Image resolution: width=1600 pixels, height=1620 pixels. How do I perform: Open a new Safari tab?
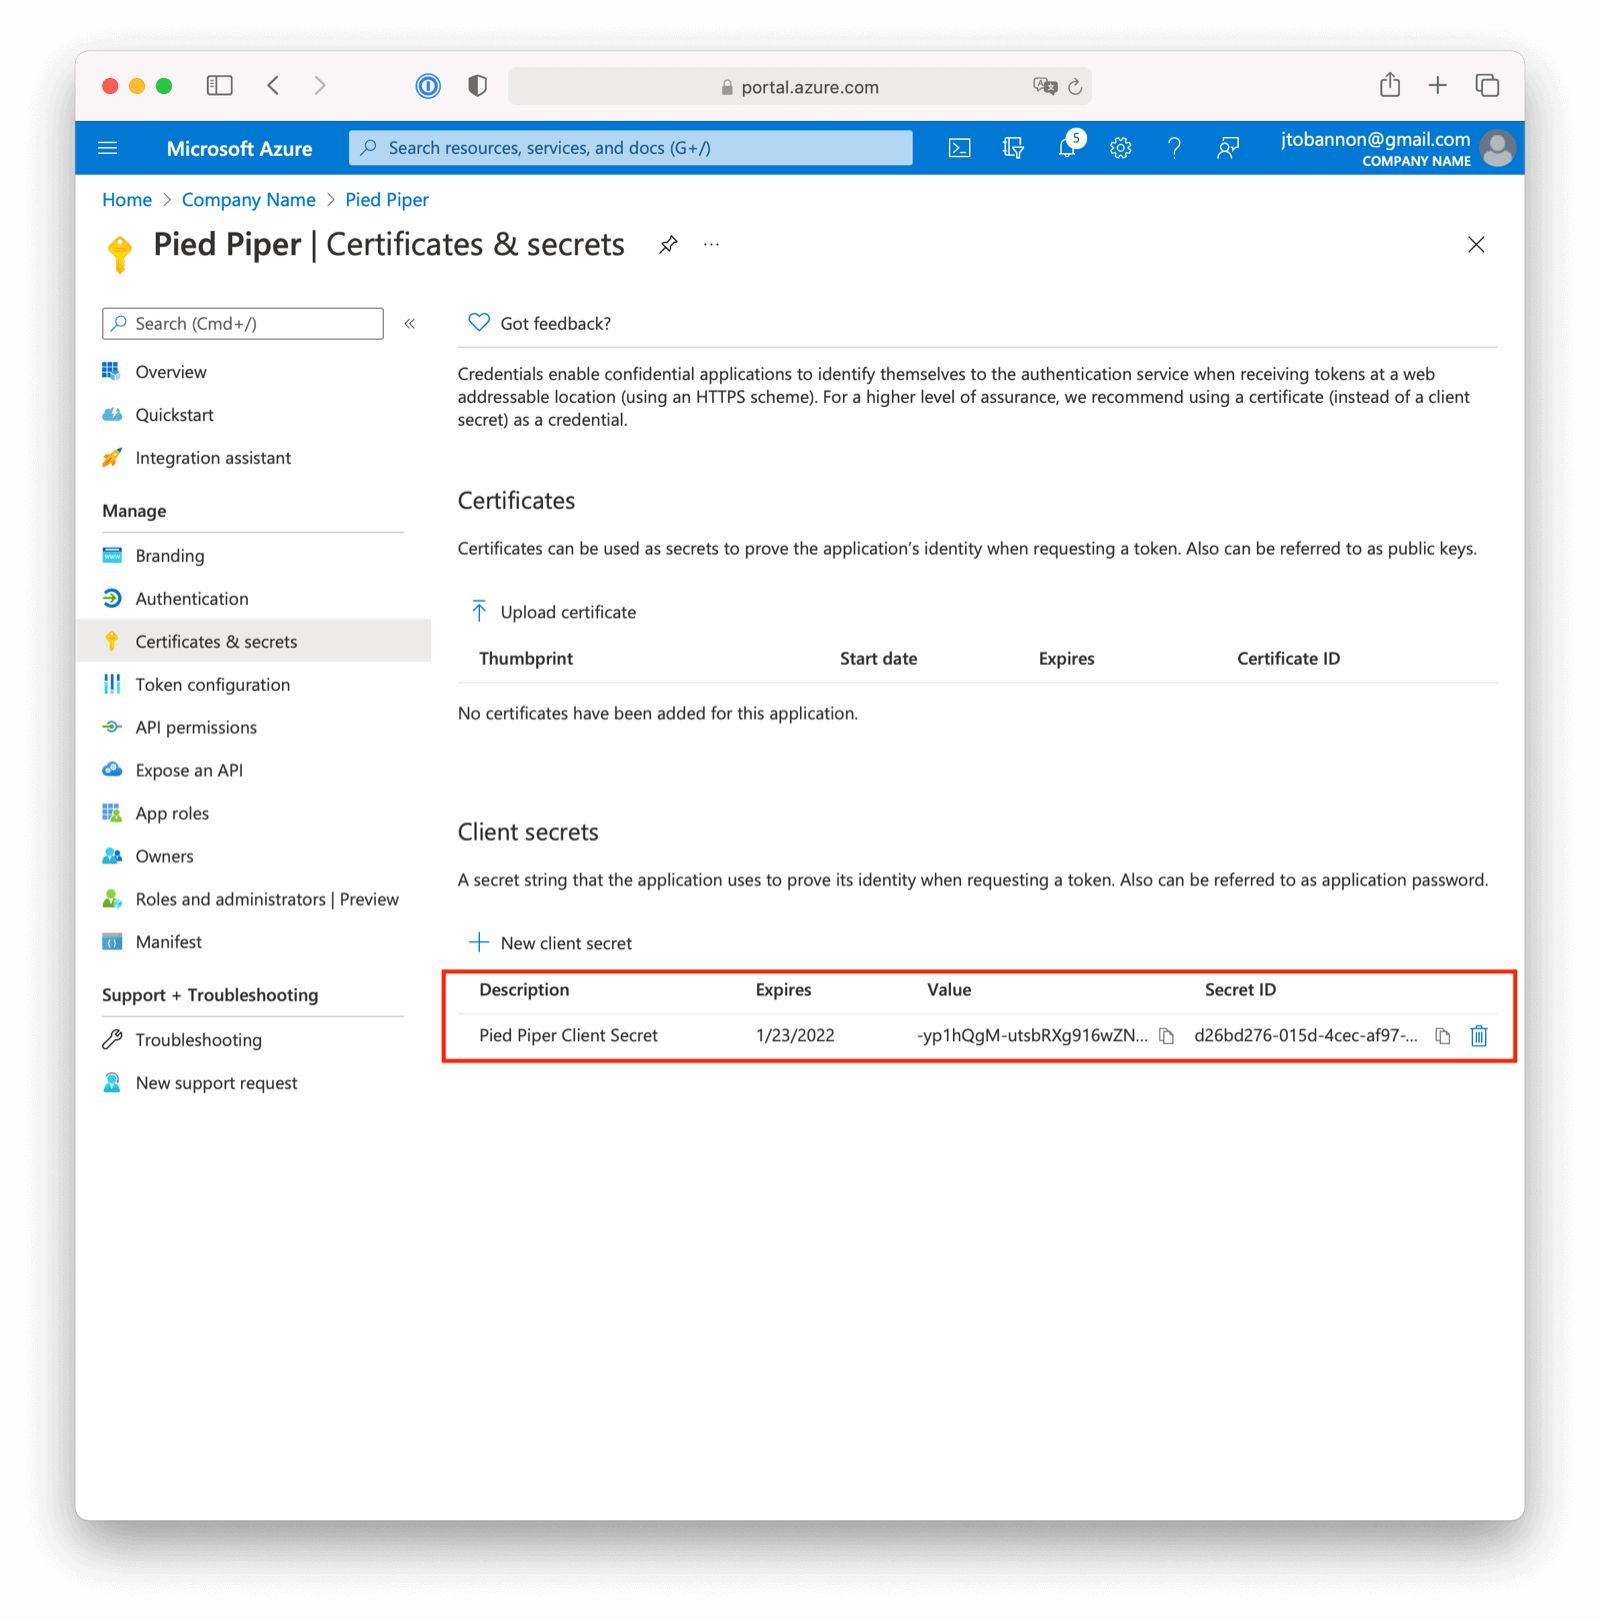(x=1438, y=85)
